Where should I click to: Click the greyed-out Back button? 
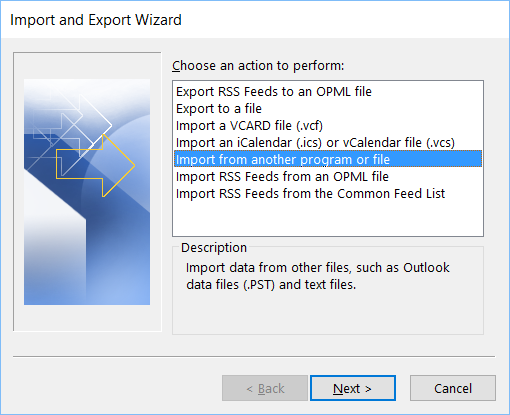pyautogui.click(x=265, y=388)
